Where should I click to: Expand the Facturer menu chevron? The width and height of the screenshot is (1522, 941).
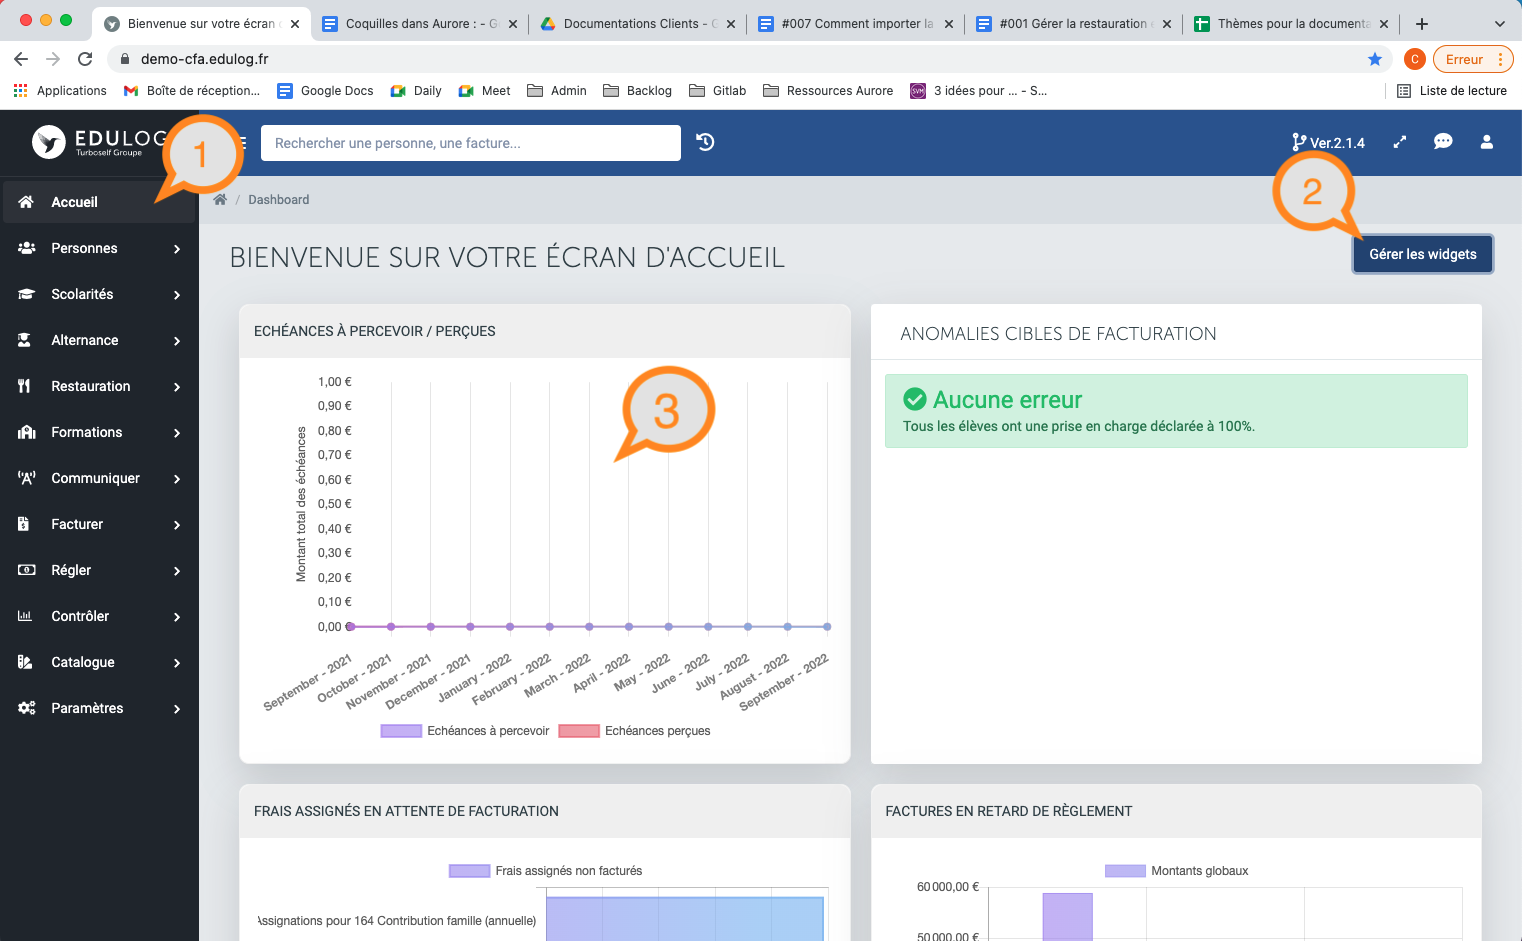pyautogui.click(x=177, y=525)
